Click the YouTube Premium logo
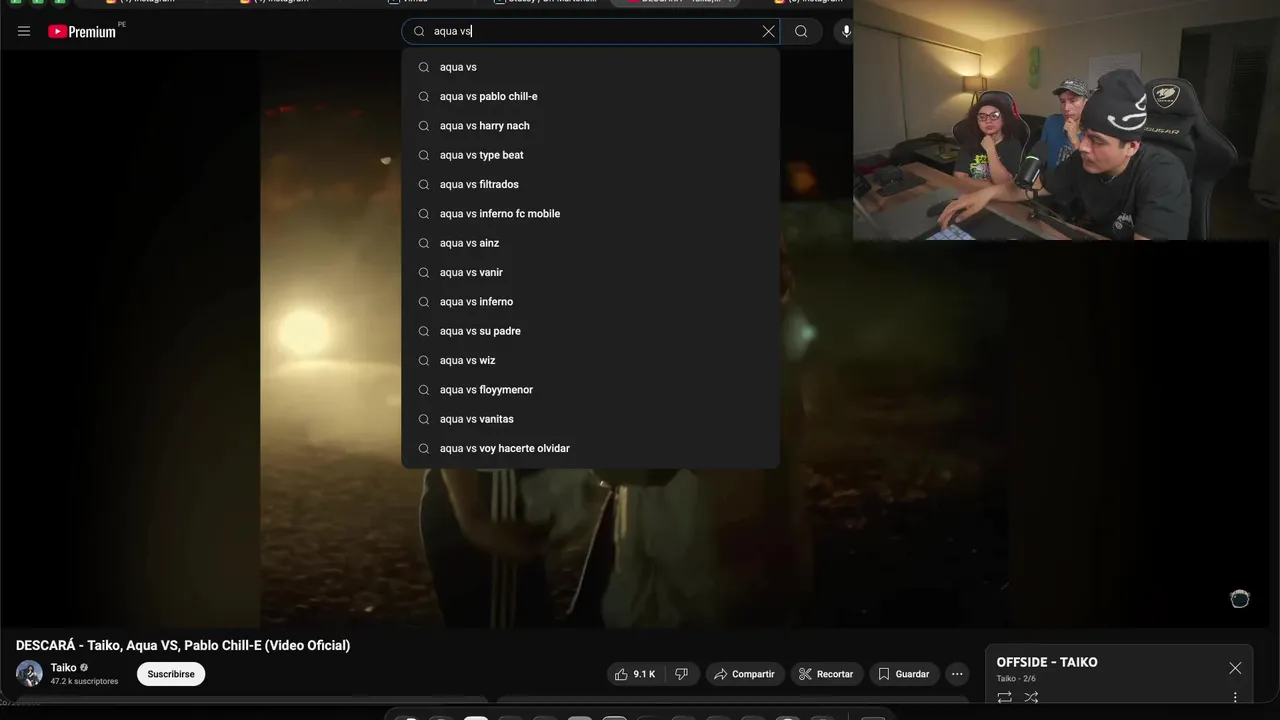Screen dimensions: 1280x720 [x=82, y=31]
